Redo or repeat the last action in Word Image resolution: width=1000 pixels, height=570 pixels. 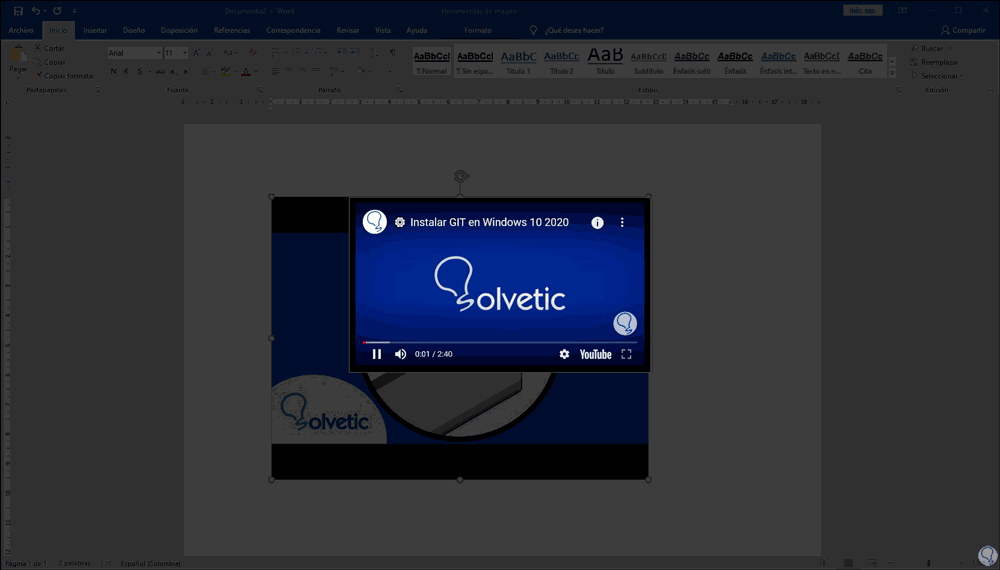click(57, 11)
